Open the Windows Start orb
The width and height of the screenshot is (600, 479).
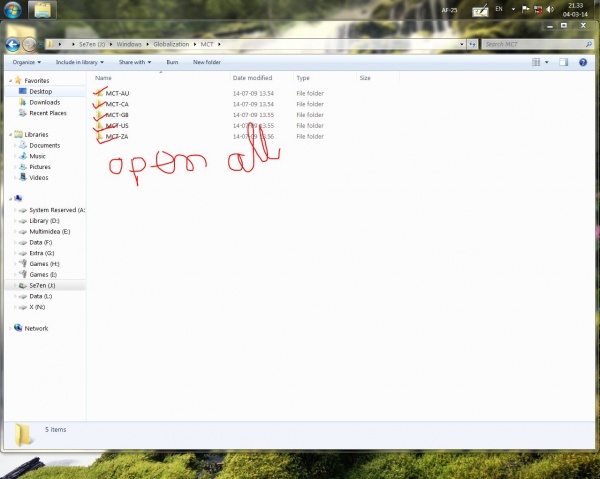[x=12, y=9]
